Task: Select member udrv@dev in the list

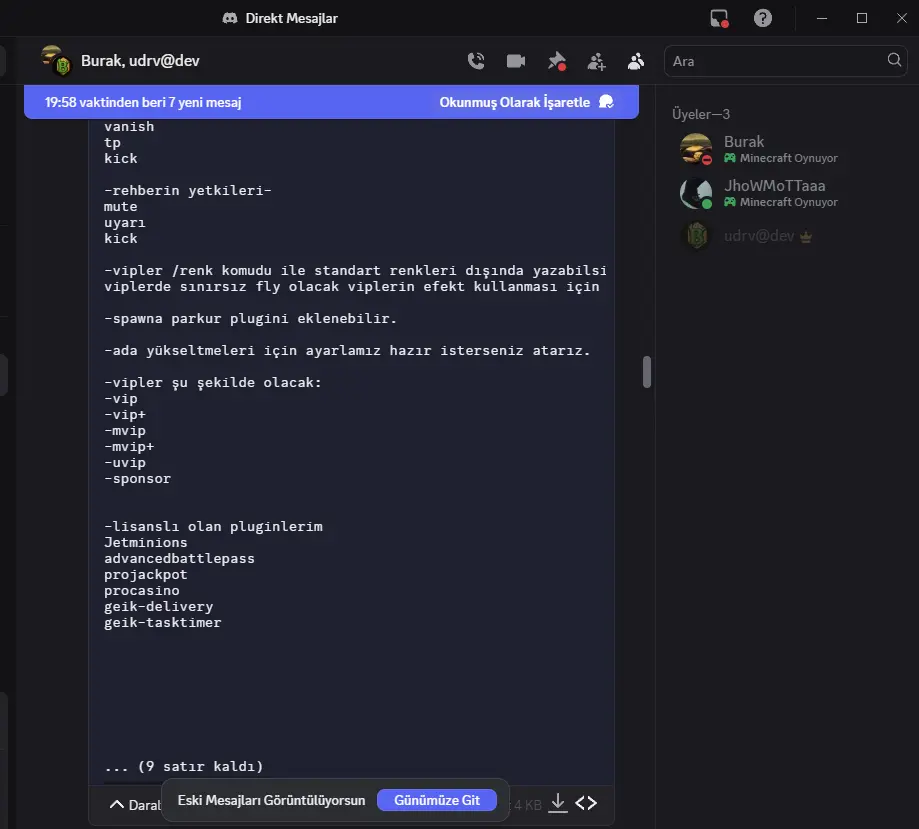Action: (x=784, y=236)
